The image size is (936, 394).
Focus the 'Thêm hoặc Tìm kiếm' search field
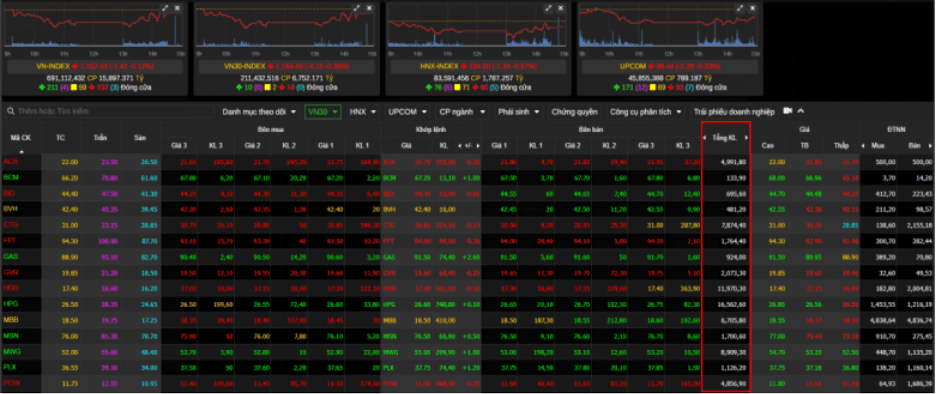click(108, 112)
